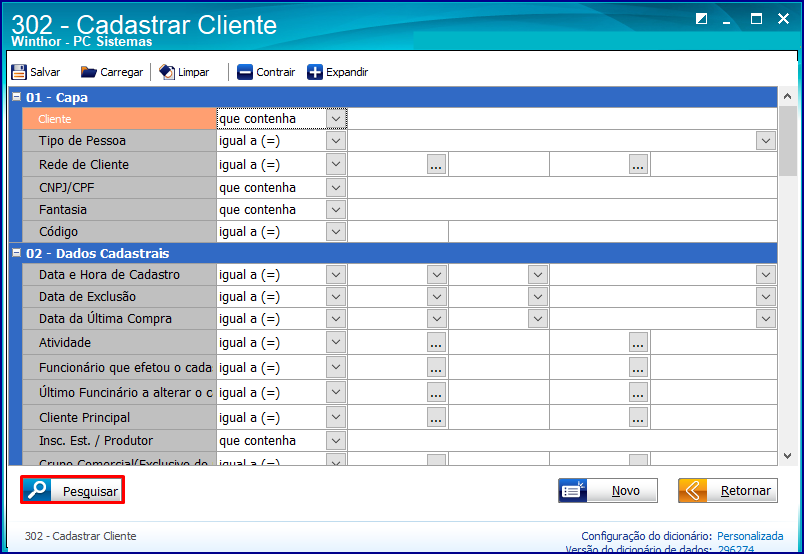Click the Limpar toolbar label

193,72
